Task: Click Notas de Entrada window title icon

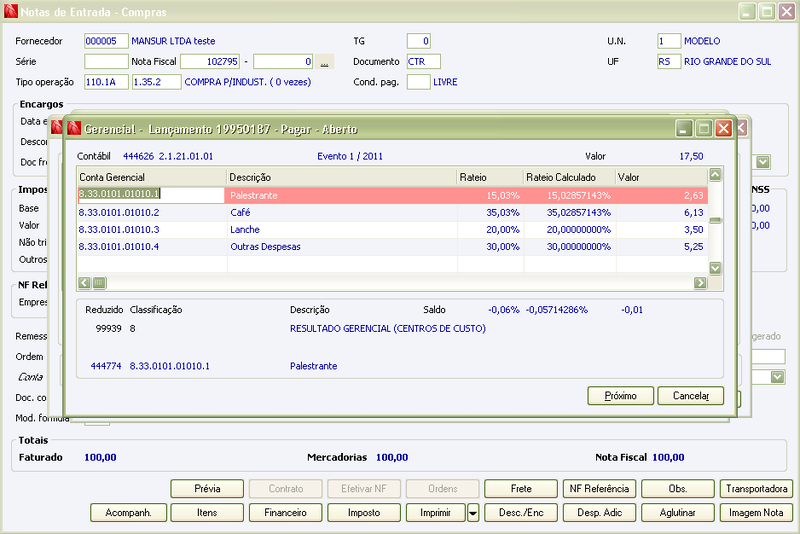Action: (x=11, y=11)
